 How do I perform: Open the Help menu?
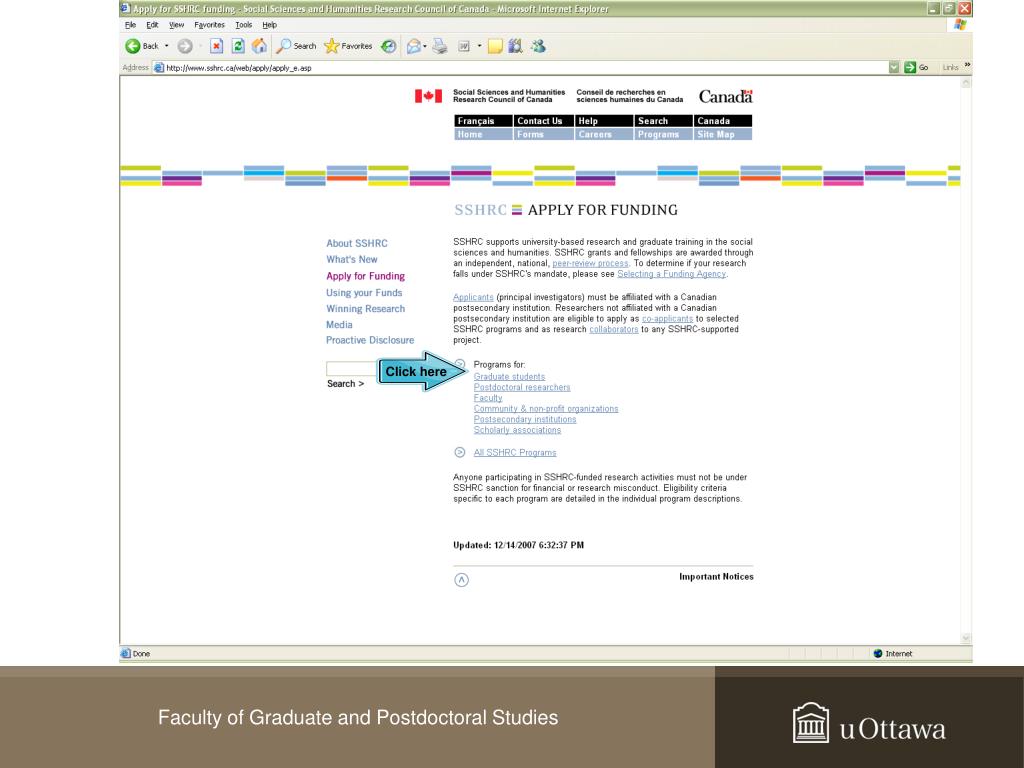270,25
